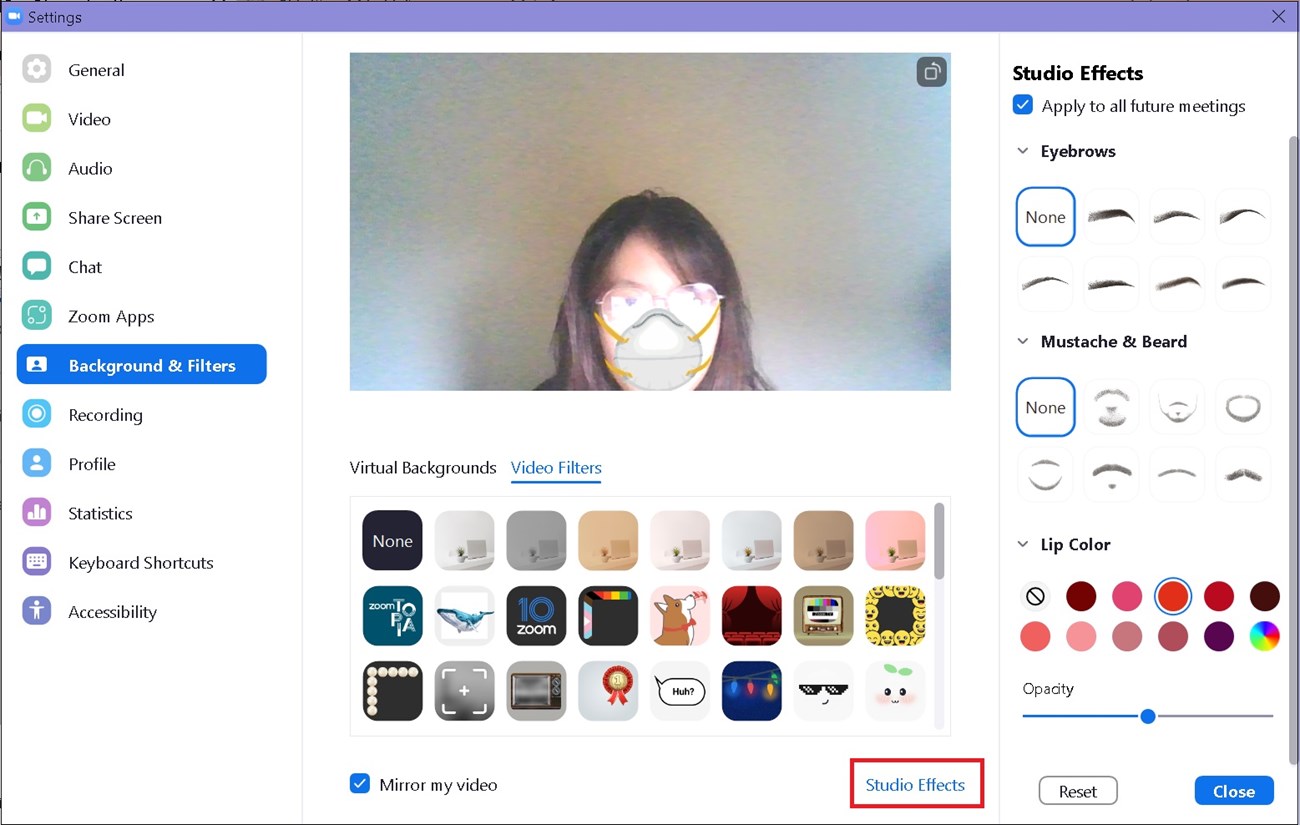The height and width of the screenshot is (825, 1300).
Task: Apply the tan sepia color filter
Action: pos(608,541)
